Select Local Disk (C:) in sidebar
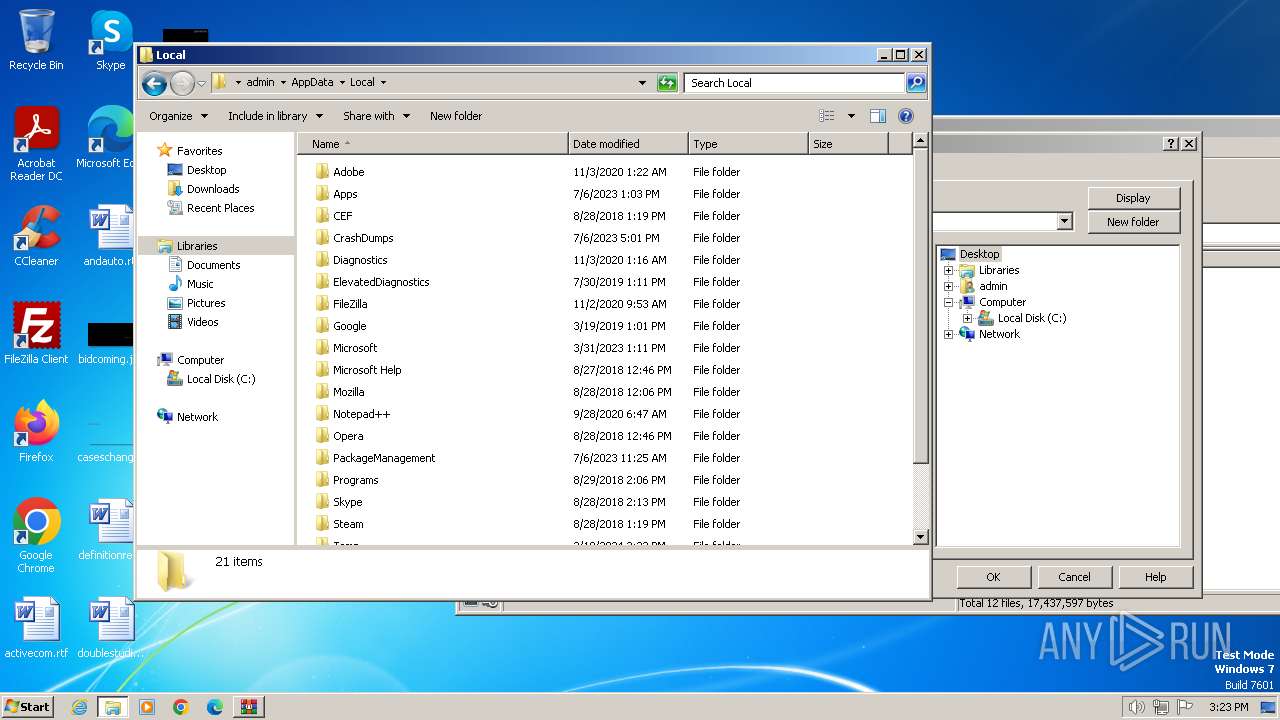This screenshot has height=720, width=1280. click(221, 379)
